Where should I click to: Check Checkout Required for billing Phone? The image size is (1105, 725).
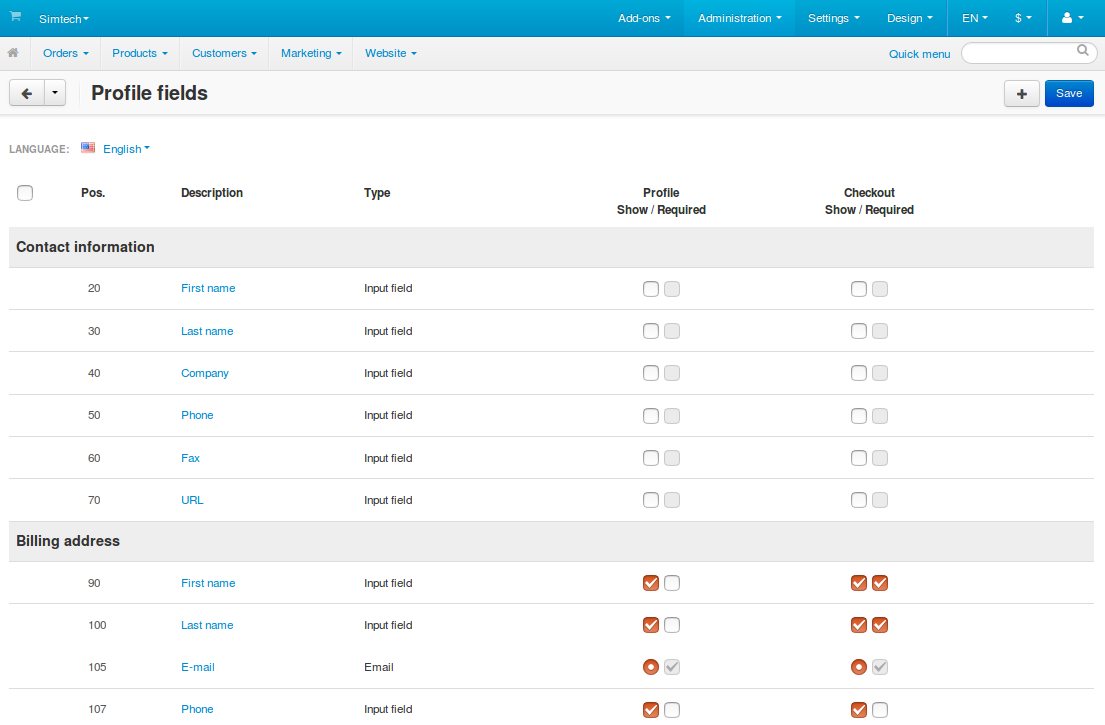pyautogui.click(x=879, y=709)
